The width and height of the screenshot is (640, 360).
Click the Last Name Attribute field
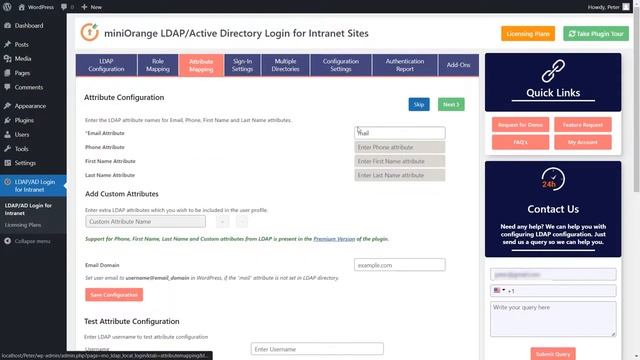coord(400,175)
